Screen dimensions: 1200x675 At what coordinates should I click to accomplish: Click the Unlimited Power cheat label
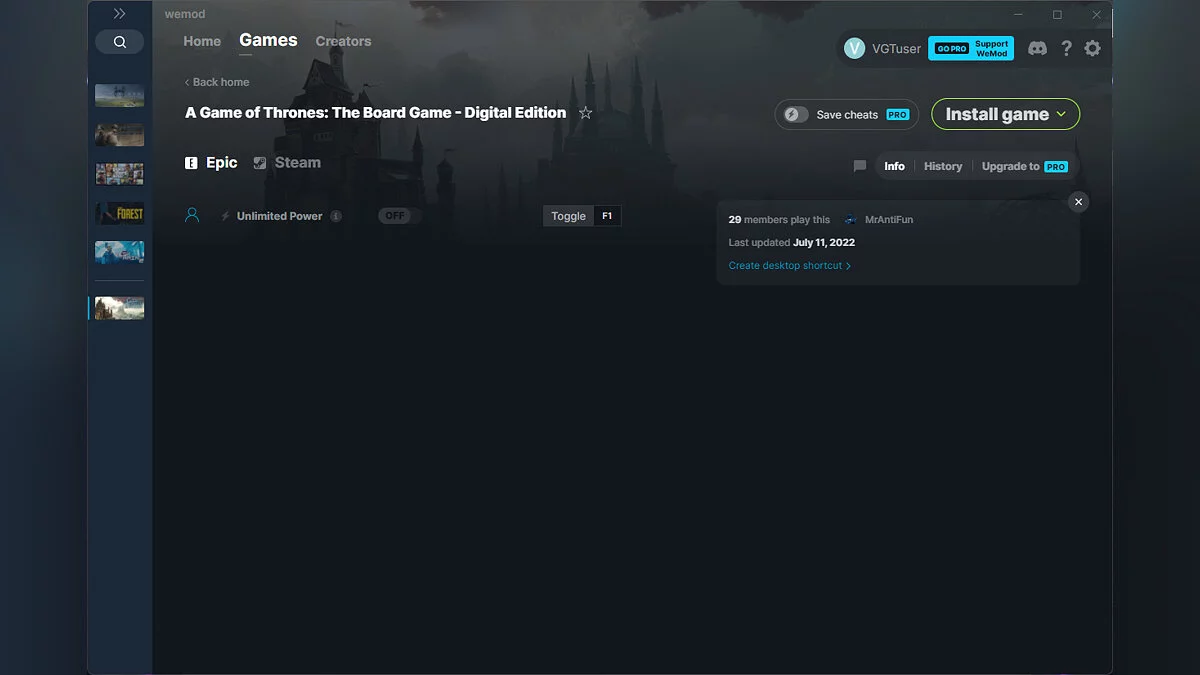tap(279, 216)
